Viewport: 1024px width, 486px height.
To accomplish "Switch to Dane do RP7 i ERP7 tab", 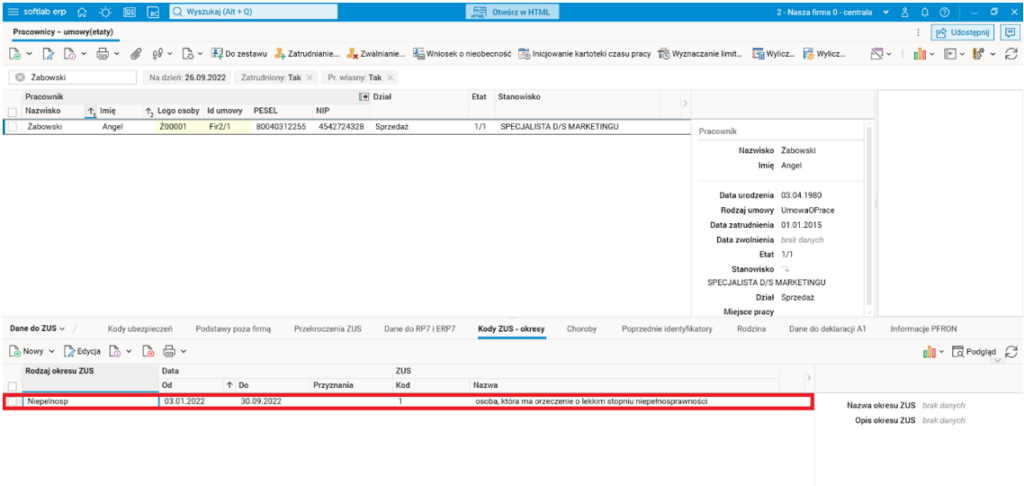I will click(x=421, y=329).
